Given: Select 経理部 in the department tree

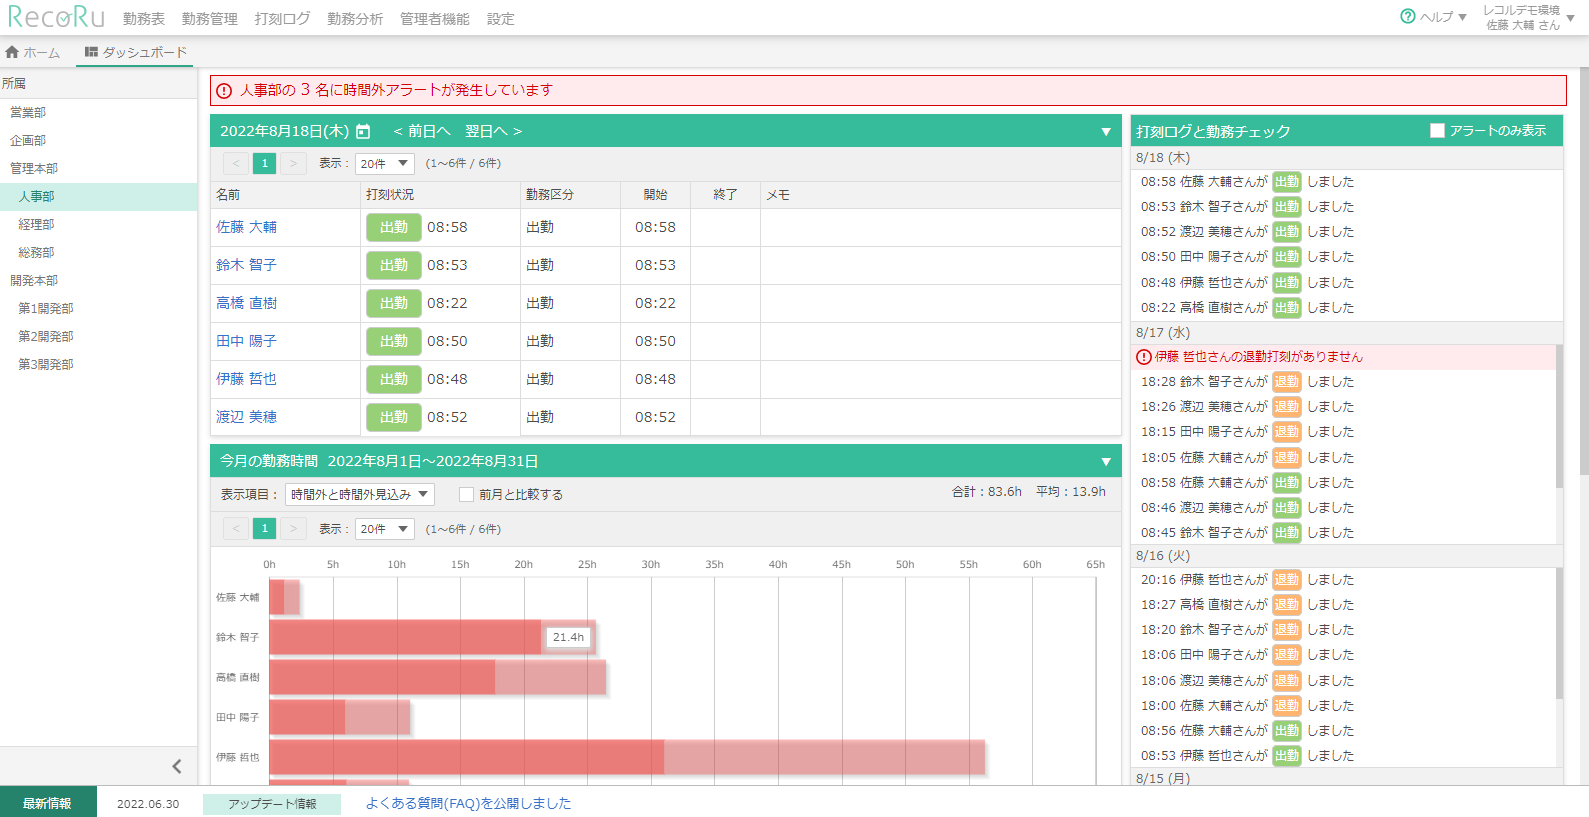Looking at the screenshot, I should 36,225.
